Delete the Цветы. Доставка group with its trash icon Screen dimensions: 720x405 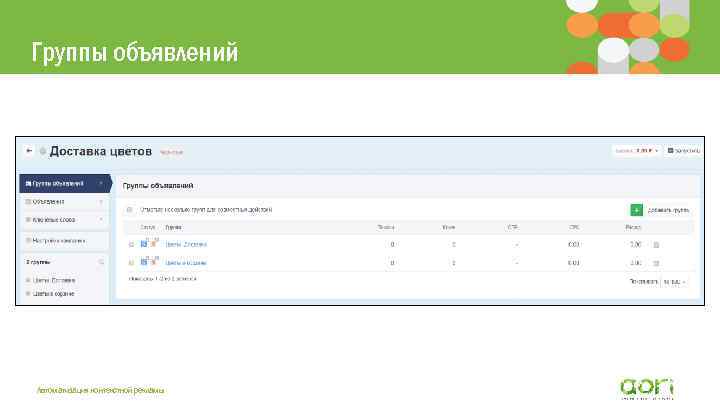pos(656,245)
